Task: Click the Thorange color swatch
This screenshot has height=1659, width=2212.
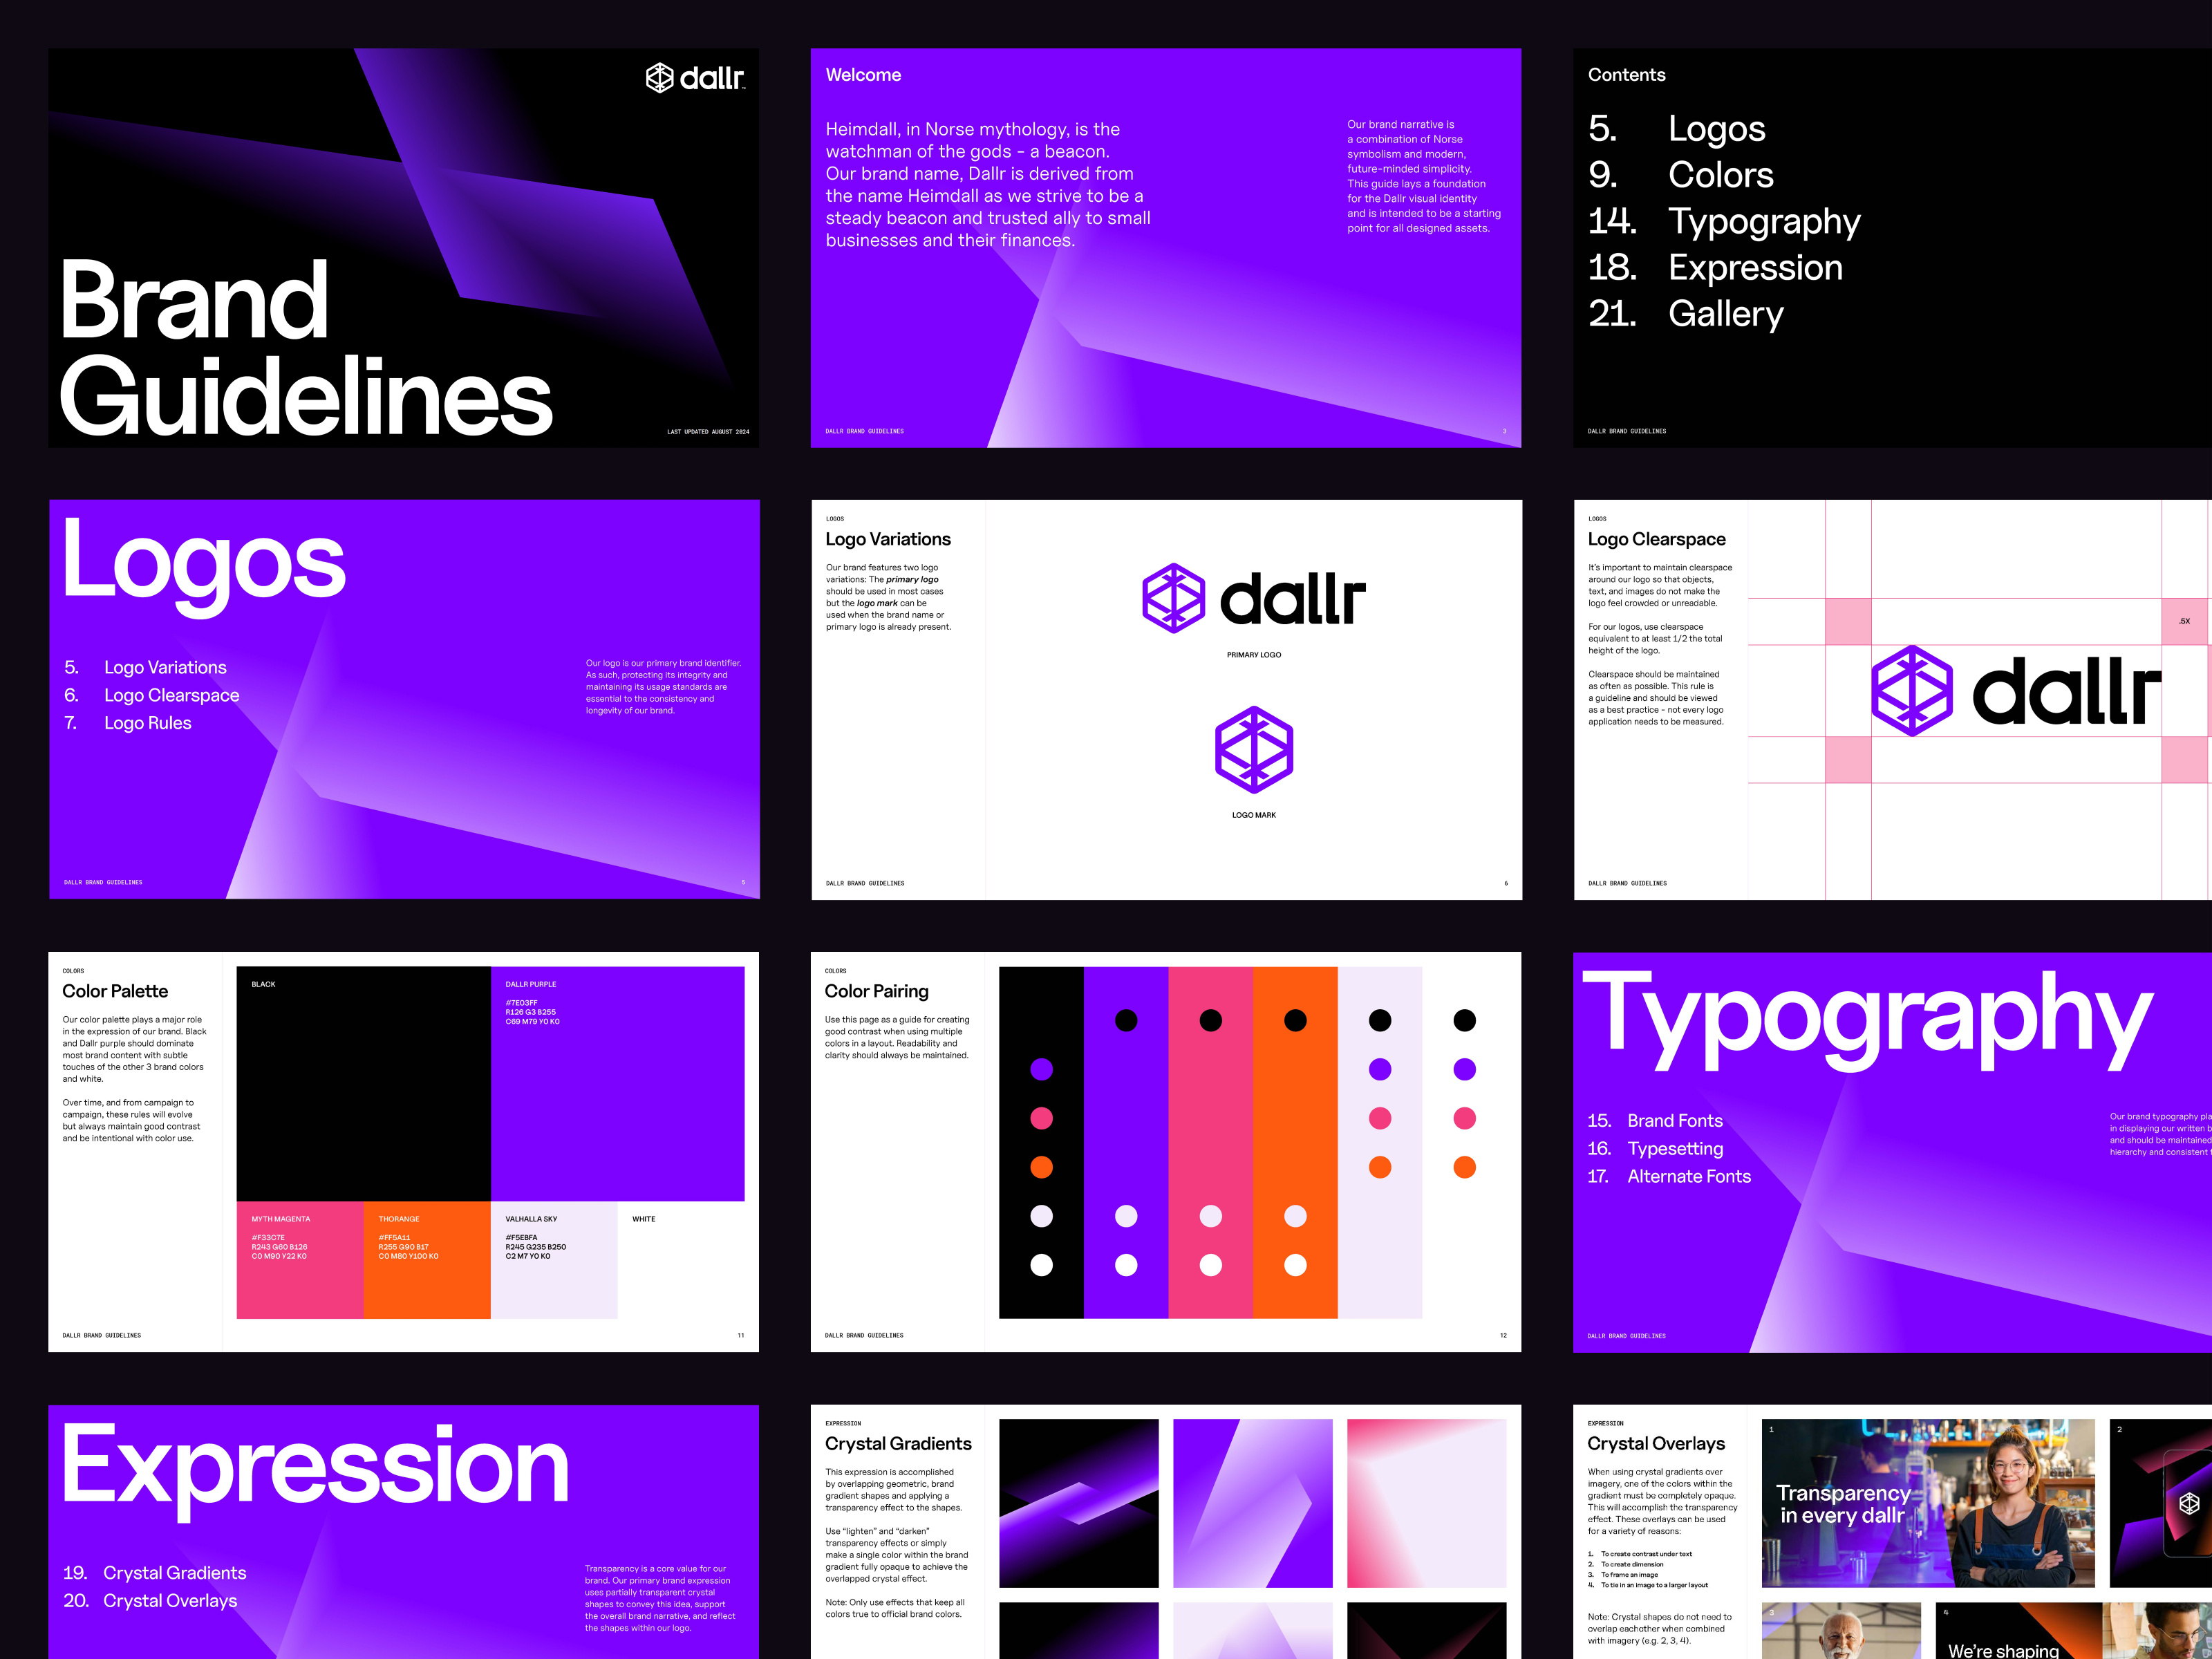Action: 428,1260
